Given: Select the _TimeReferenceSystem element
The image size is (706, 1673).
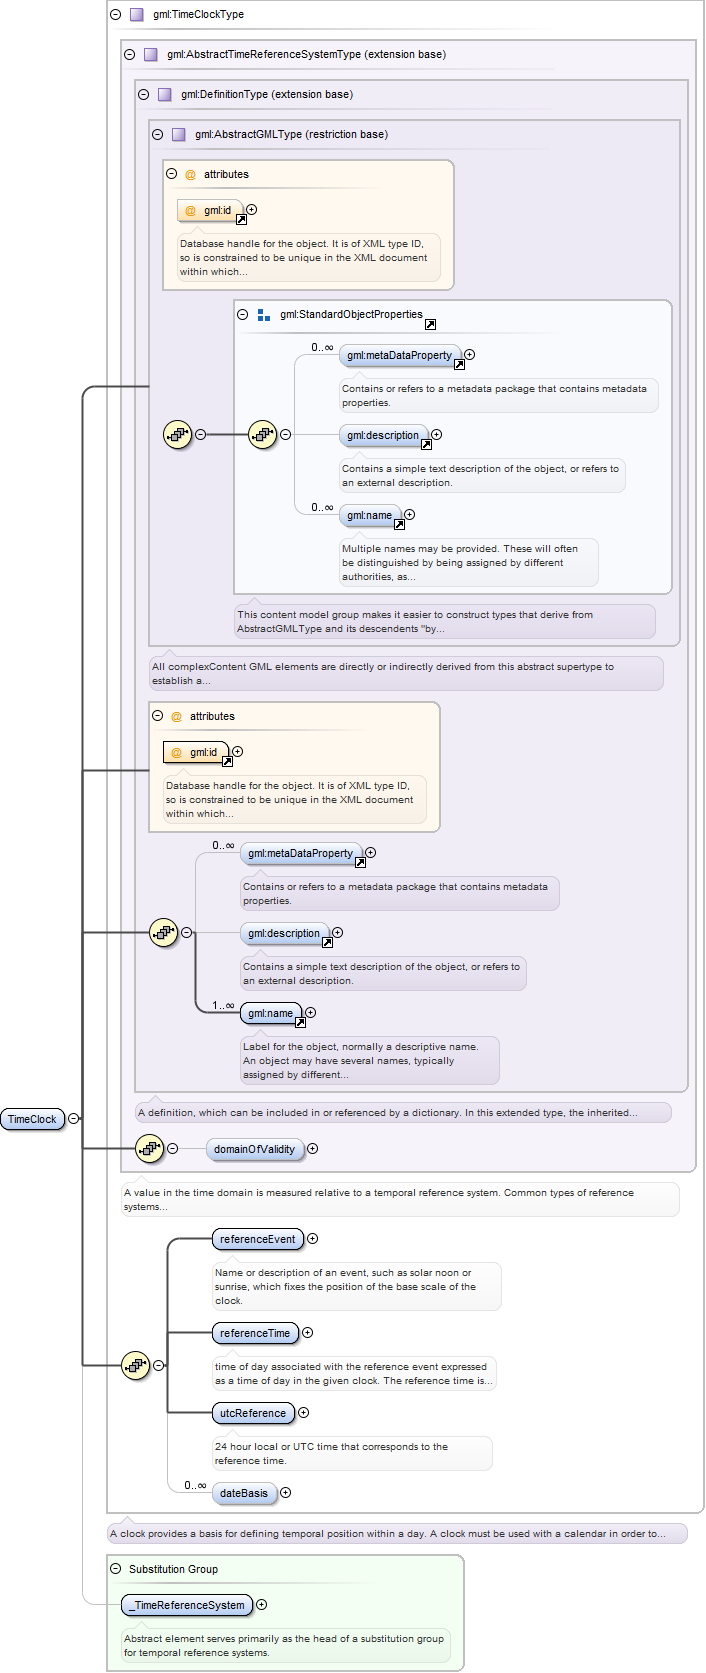Looking at the screenshot, I should [187, 1605].
